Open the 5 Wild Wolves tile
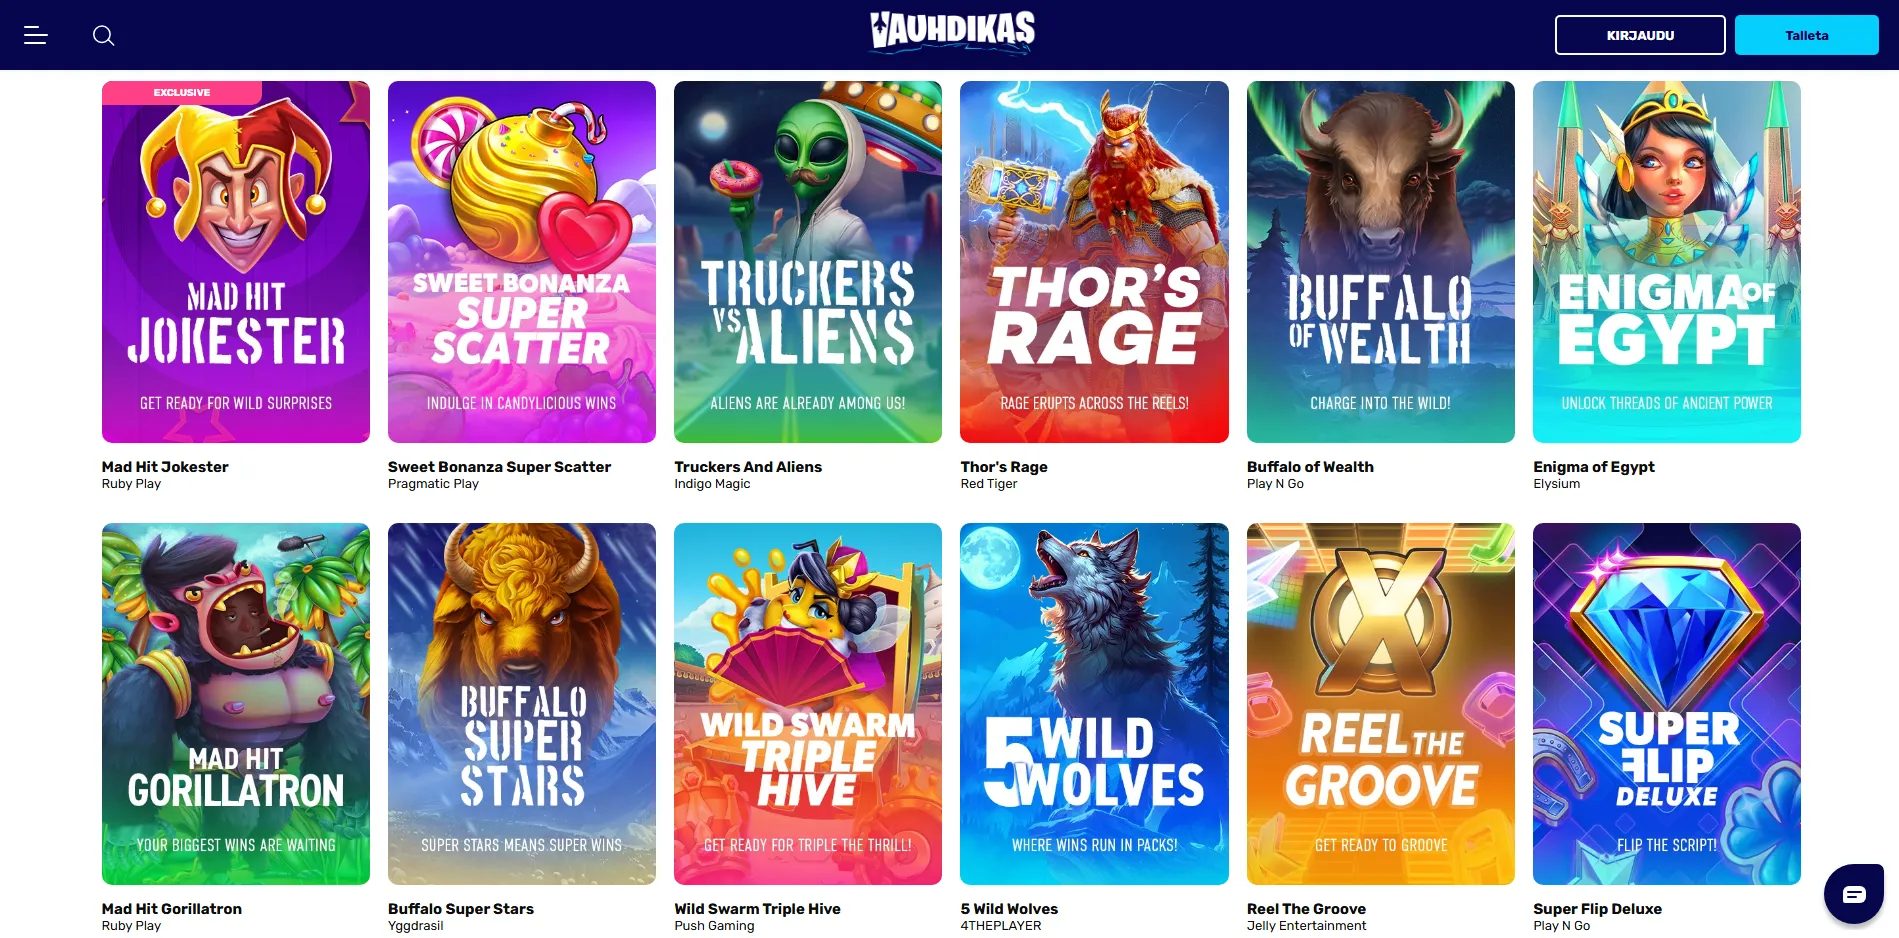This screenshot has height=938, width=1899. click(1094, 704)
